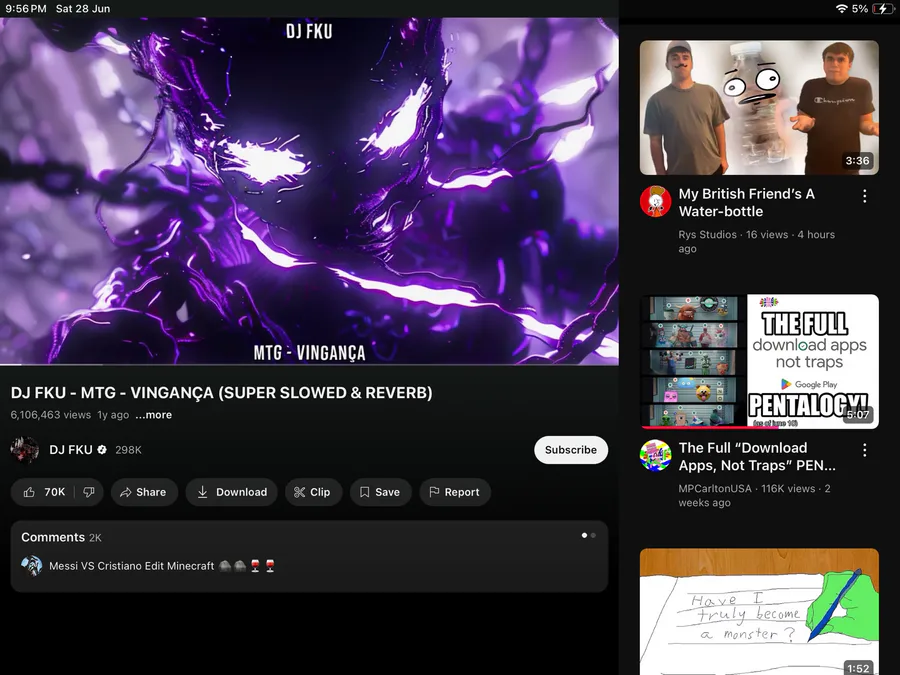
Task: Tap the verified badge next to DJ FKU
Action: click(x=102, y=450)
